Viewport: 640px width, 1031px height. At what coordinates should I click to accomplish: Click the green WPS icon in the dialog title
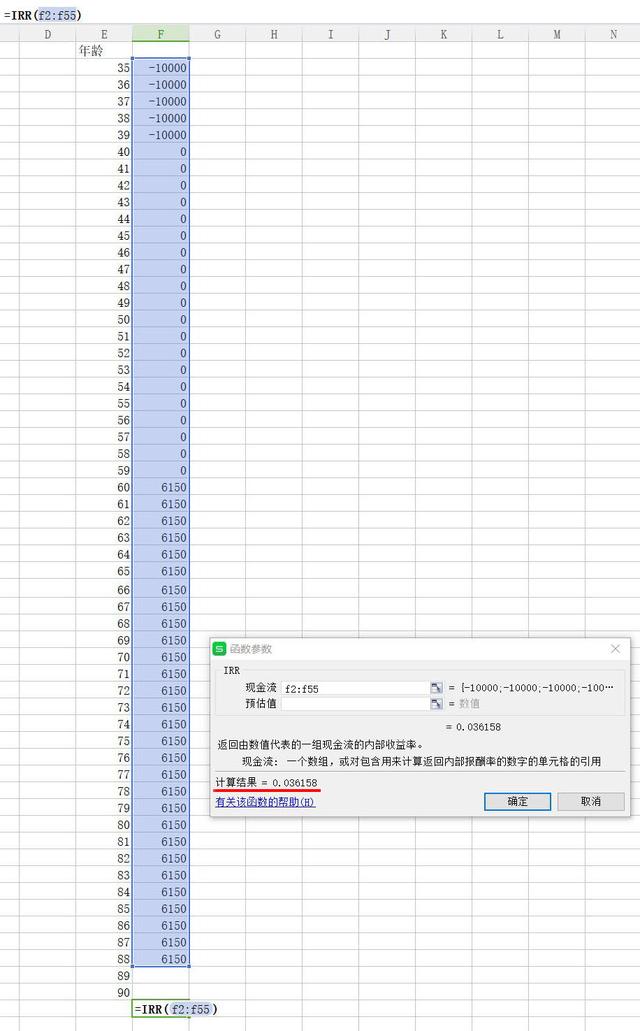(x=219, y=649)
